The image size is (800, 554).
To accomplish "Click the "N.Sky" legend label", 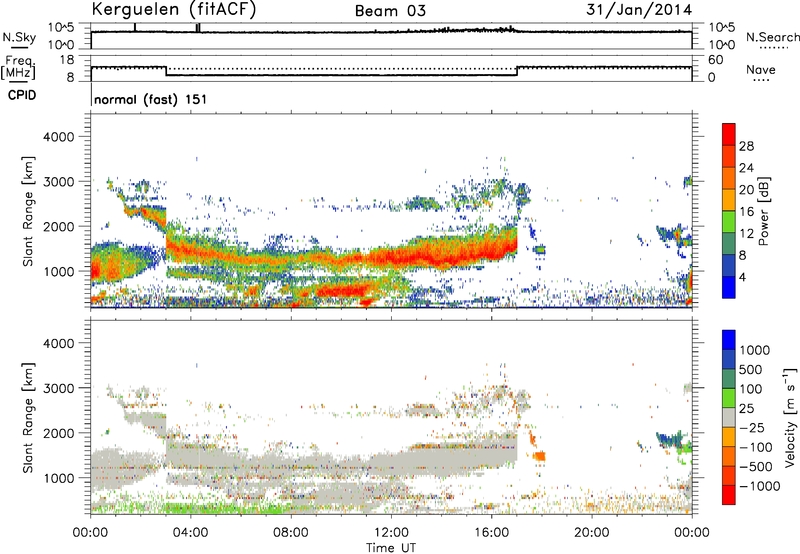I will 19,37.
